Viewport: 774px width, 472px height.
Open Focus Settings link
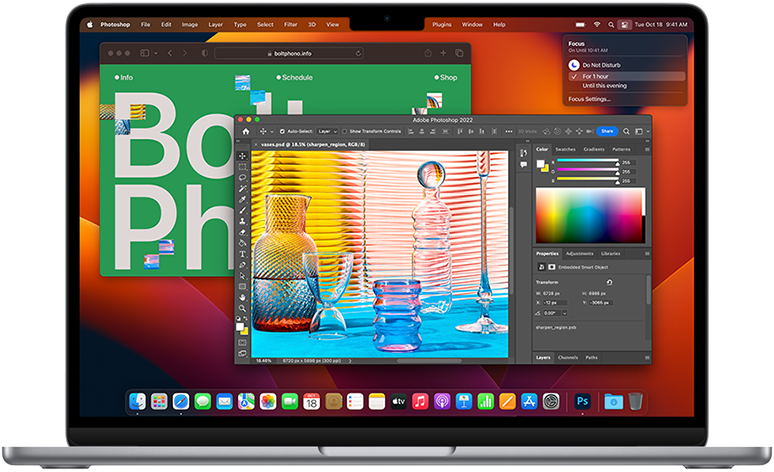click(589, 99)
